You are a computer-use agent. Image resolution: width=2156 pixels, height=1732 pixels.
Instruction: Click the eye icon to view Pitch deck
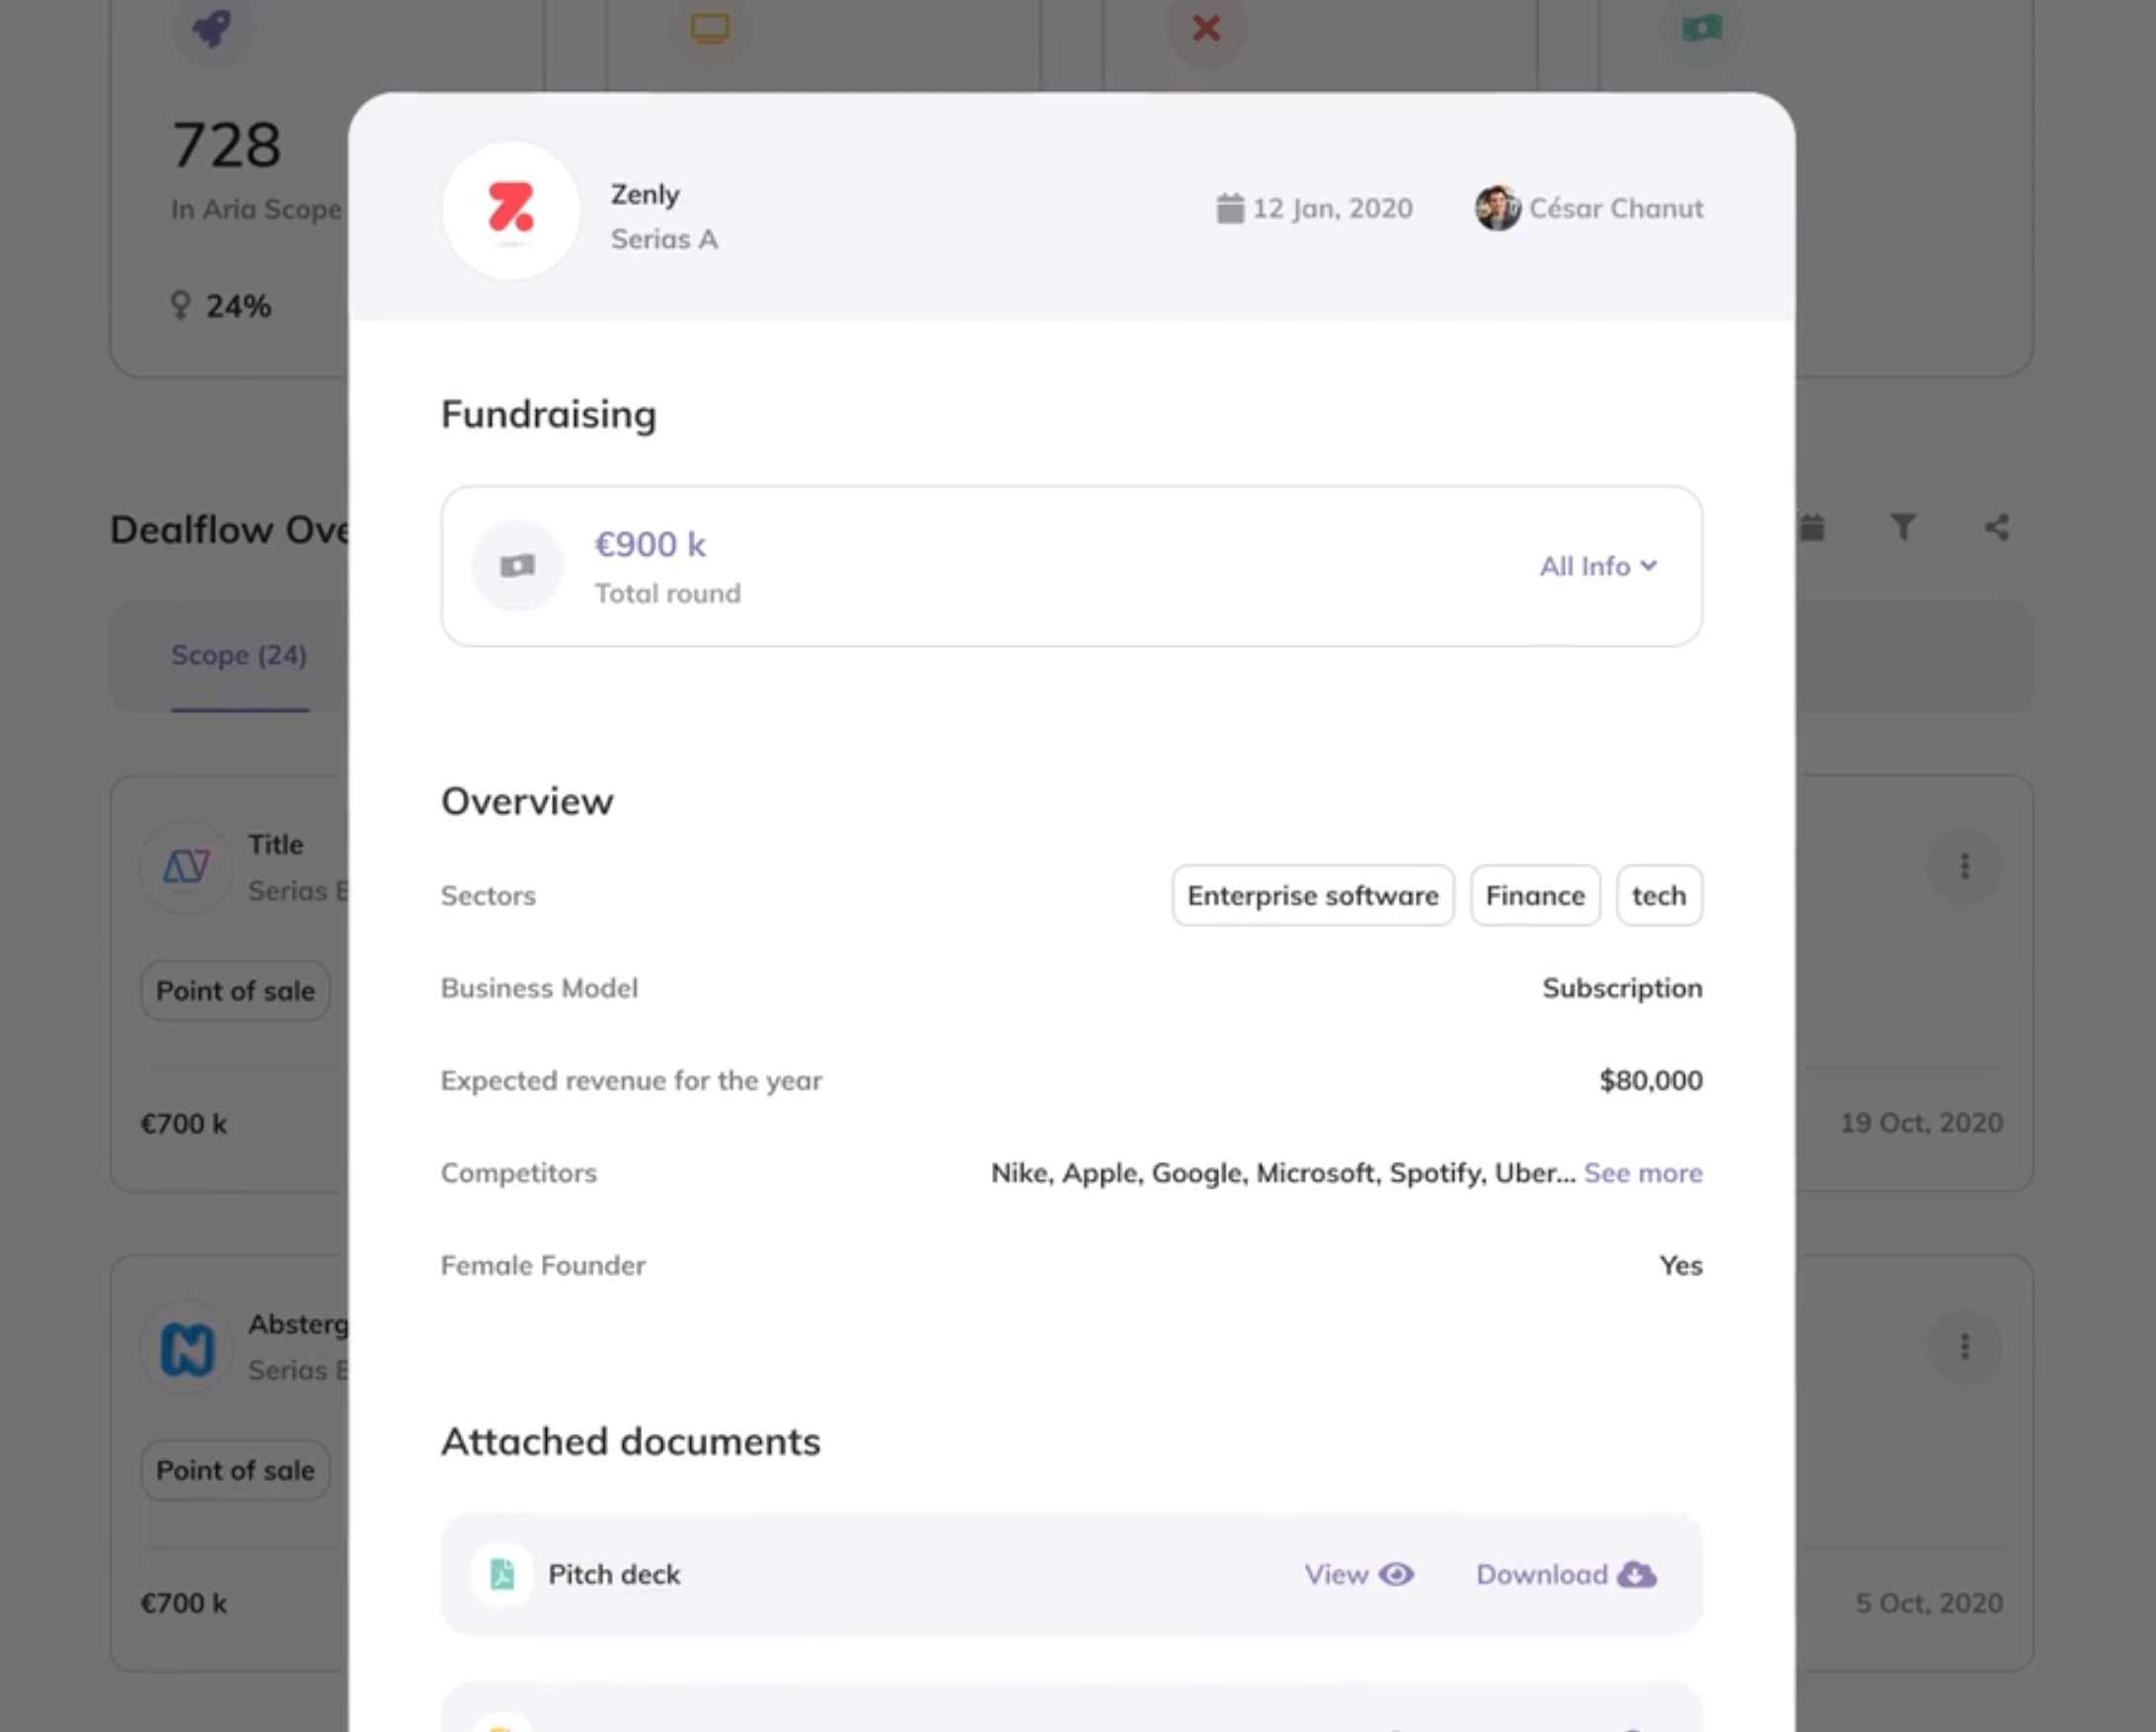[1396, 1574]
